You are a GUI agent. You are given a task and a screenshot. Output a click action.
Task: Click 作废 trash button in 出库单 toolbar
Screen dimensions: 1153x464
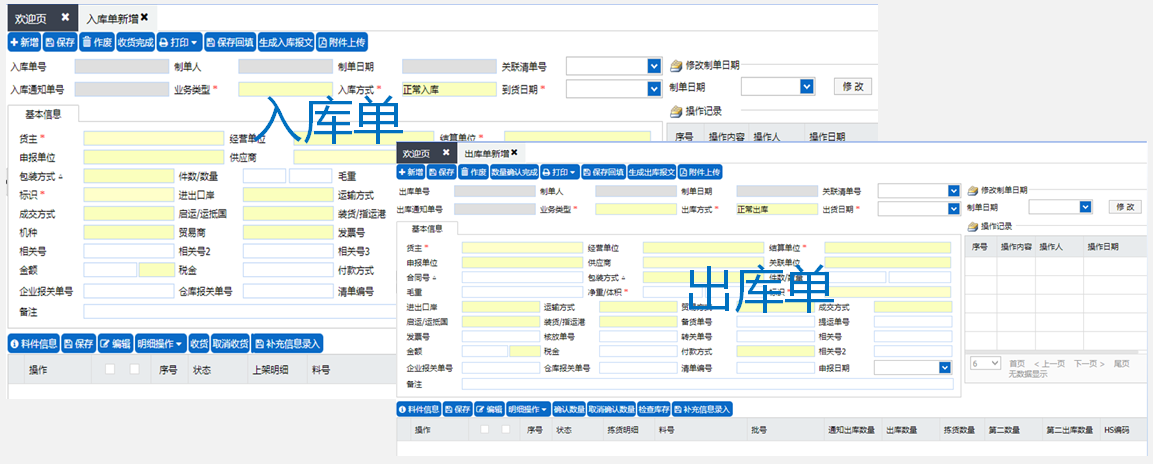point(473,172)
